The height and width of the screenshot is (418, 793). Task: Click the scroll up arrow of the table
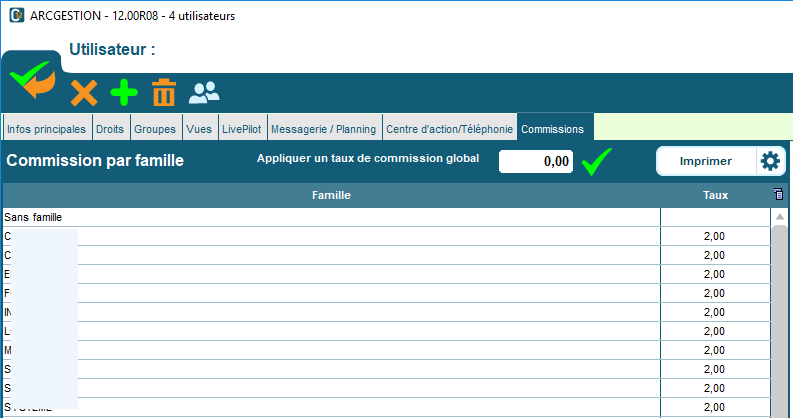(x=780, y=217)
